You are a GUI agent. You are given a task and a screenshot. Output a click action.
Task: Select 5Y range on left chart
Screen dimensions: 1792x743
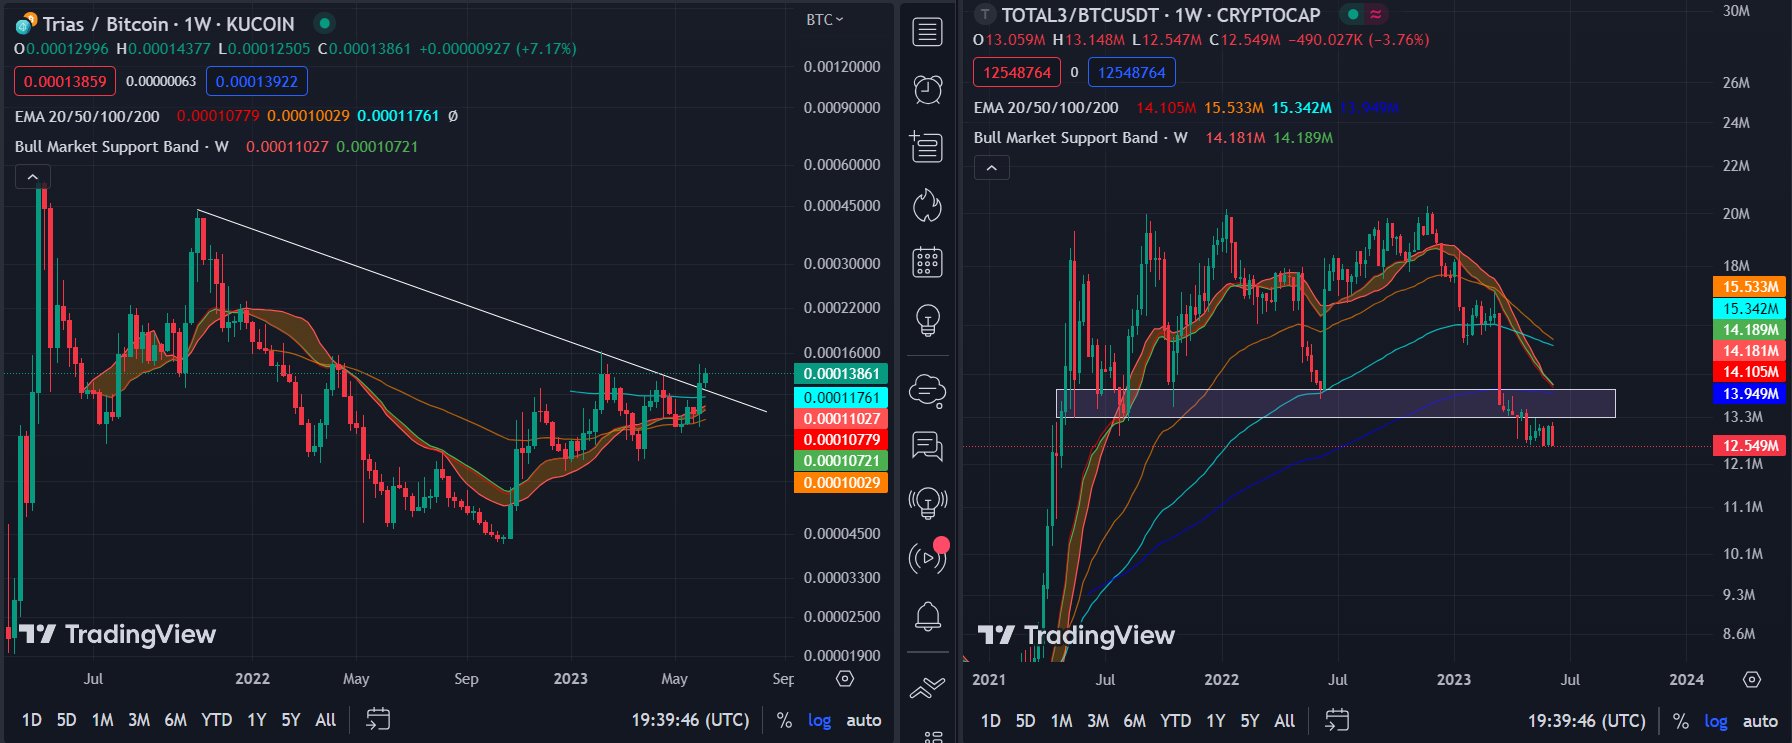290,720
